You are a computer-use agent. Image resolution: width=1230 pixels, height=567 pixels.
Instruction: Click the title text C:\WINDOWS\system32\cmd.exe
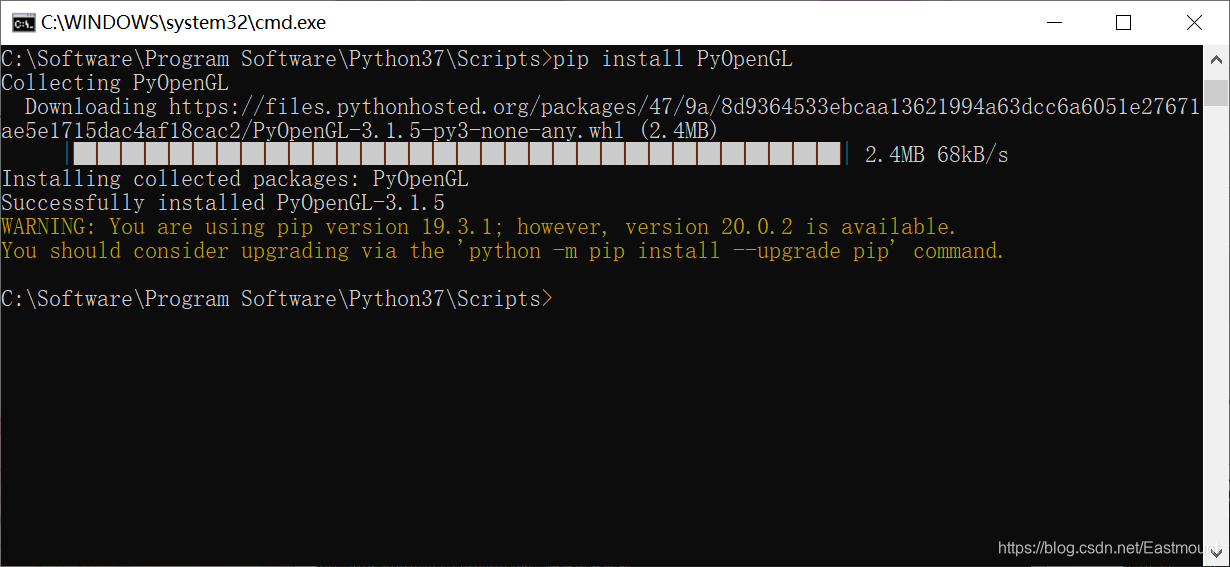183,22
